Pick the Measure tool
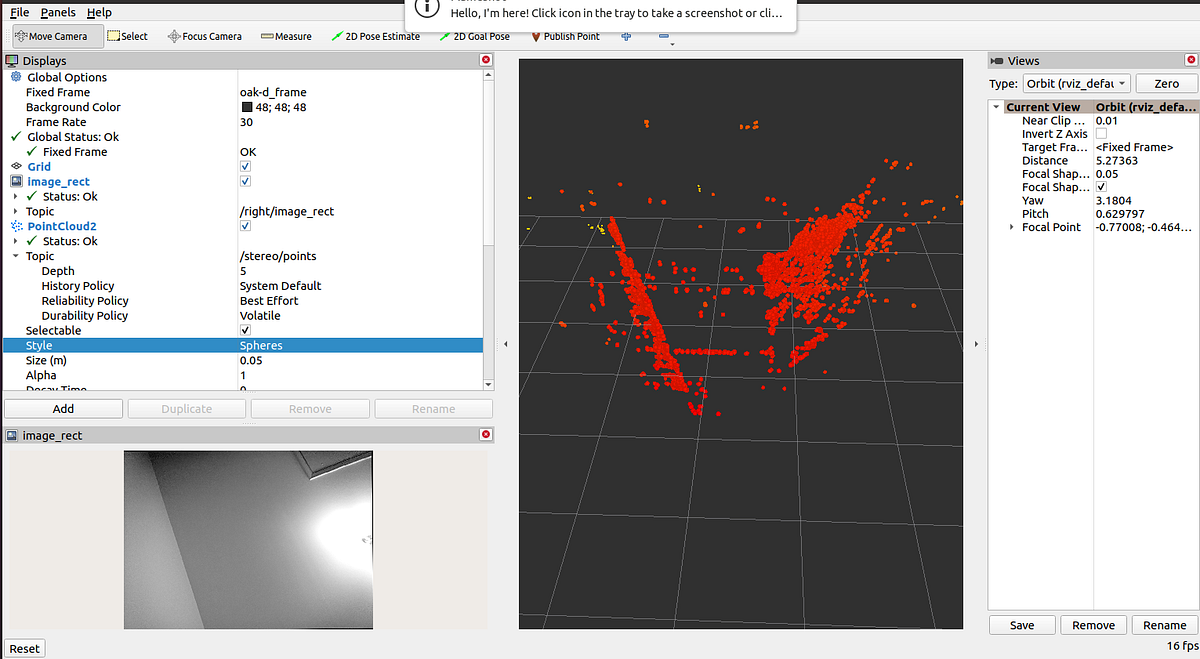1200x659 pixels. pos(286,36)
